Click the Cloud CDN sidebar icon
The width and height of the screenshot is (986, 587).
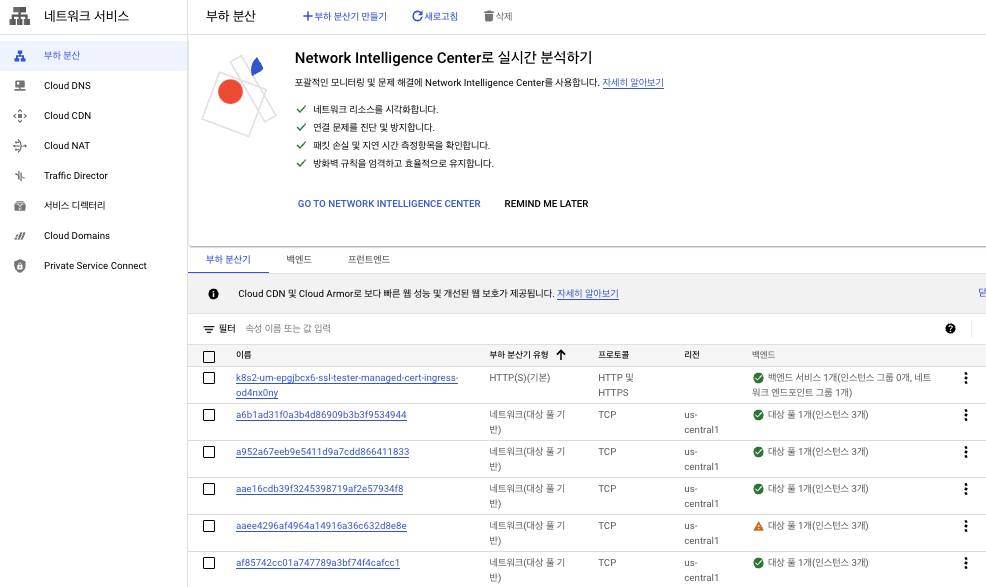click(20, 116)
